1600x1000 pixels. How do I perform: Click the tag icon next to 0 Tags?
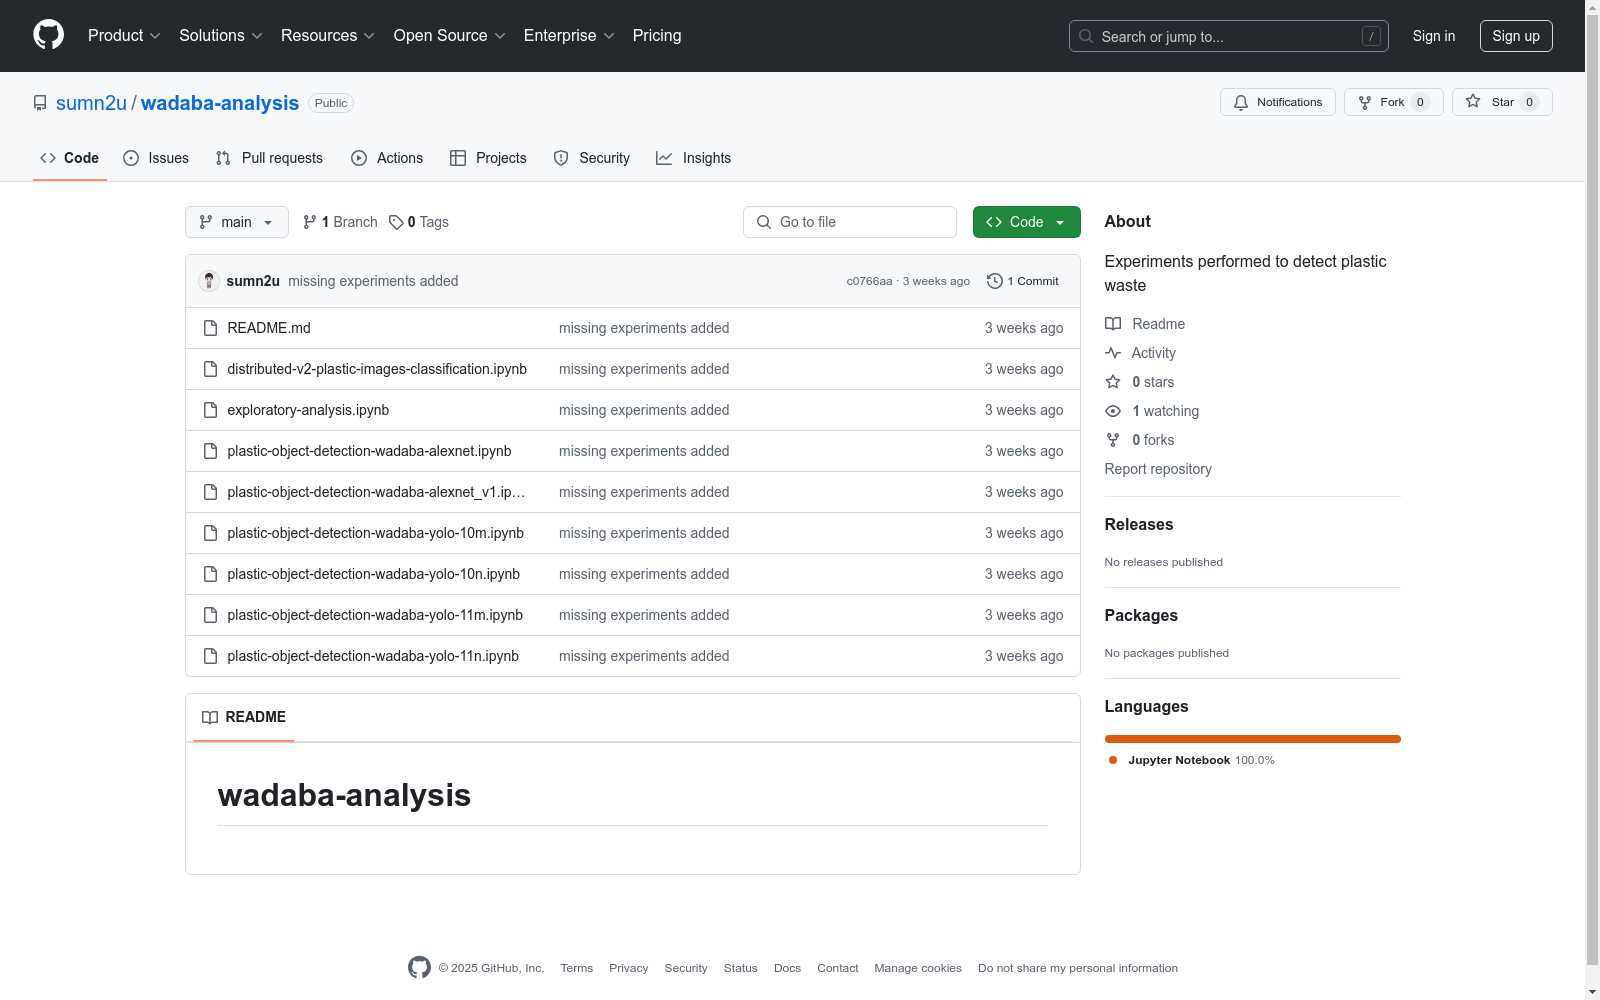pos(396,222)
